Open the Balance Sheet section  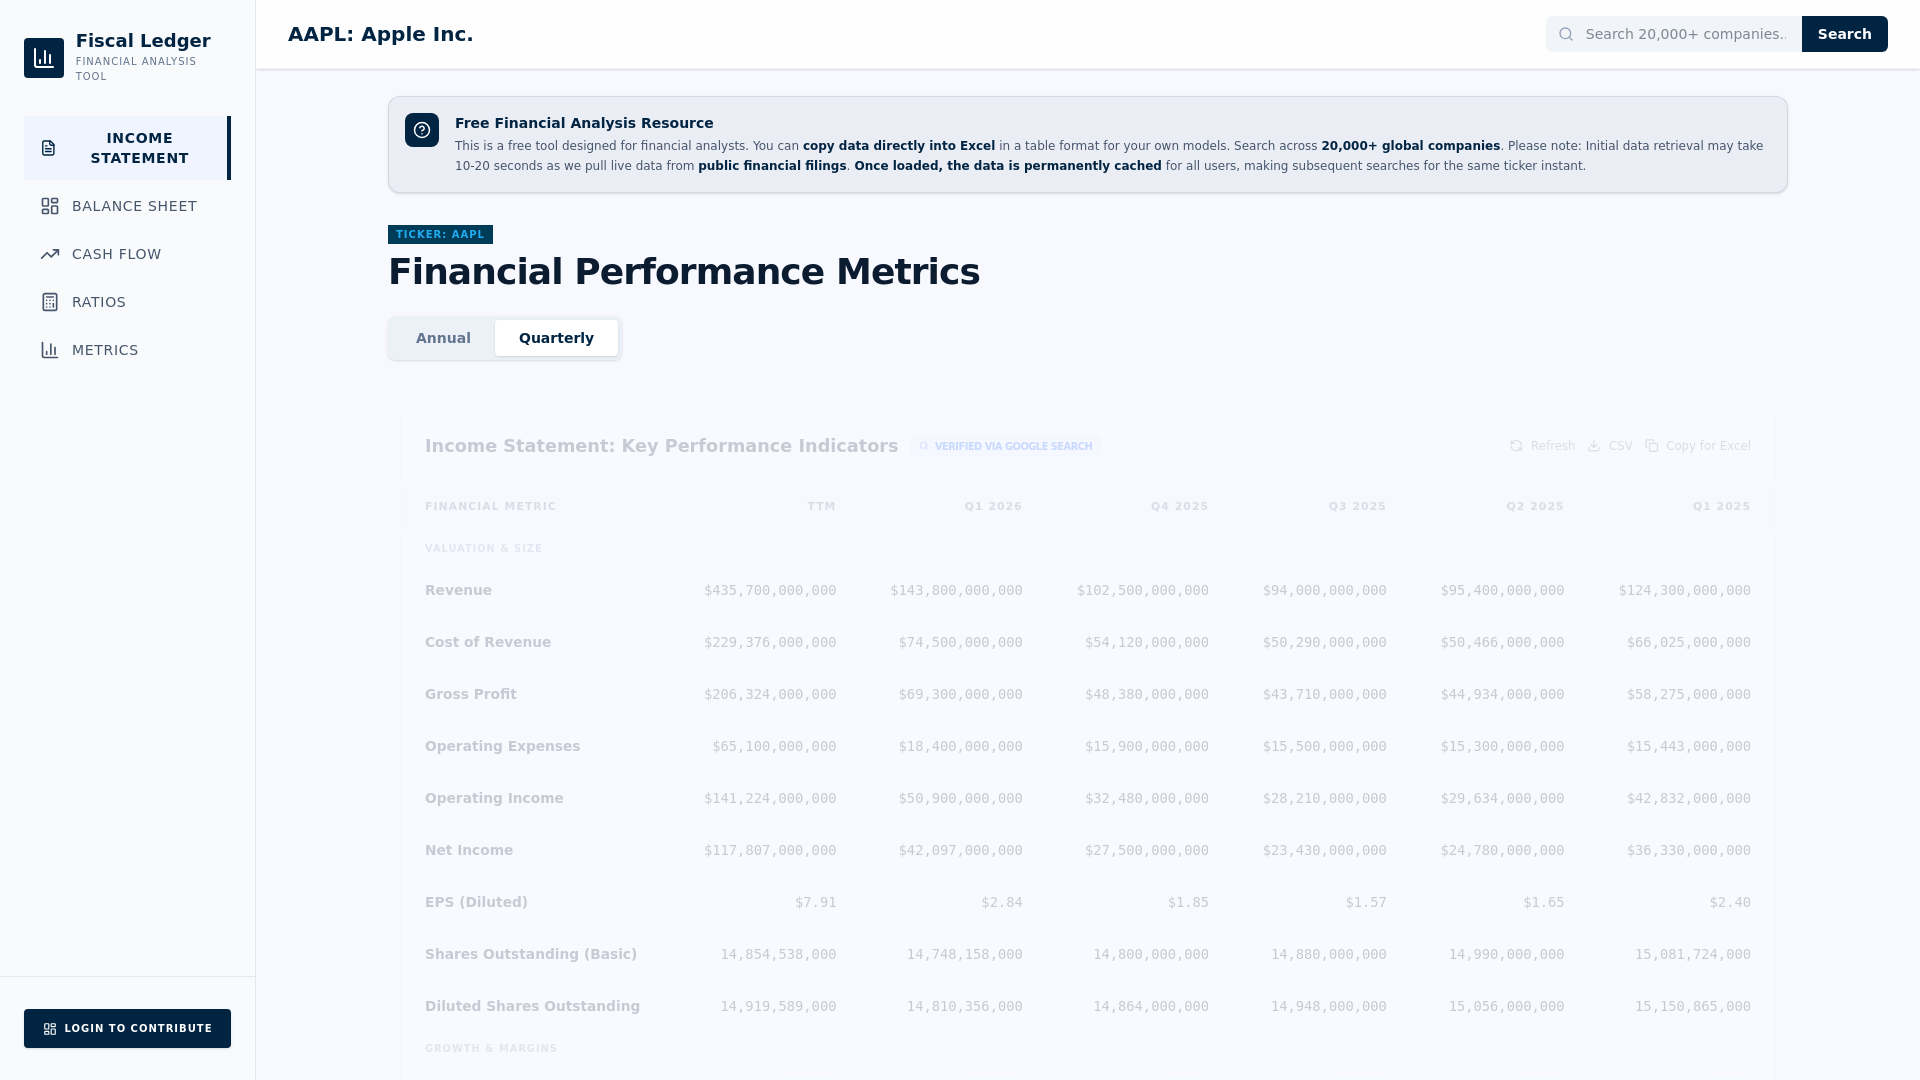127,206
